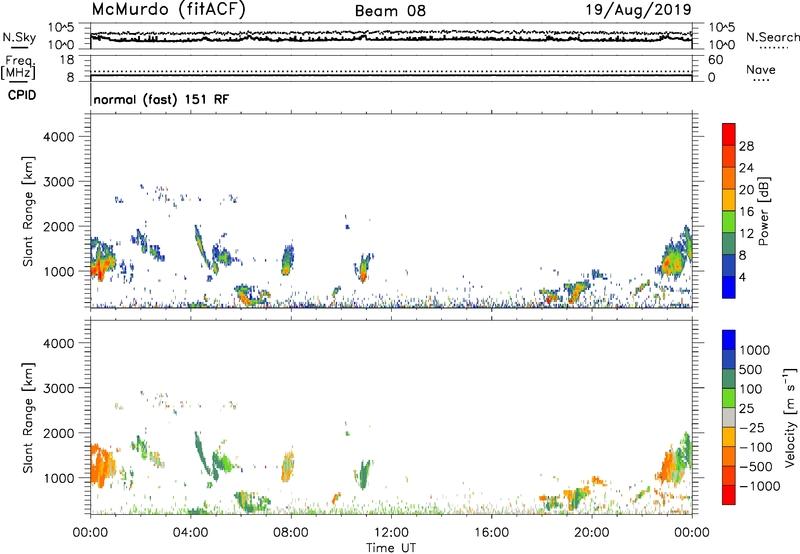The image size is (800, 554).
Task: Click '4000' on the power panel axis
Action: (x=59, y=137)
